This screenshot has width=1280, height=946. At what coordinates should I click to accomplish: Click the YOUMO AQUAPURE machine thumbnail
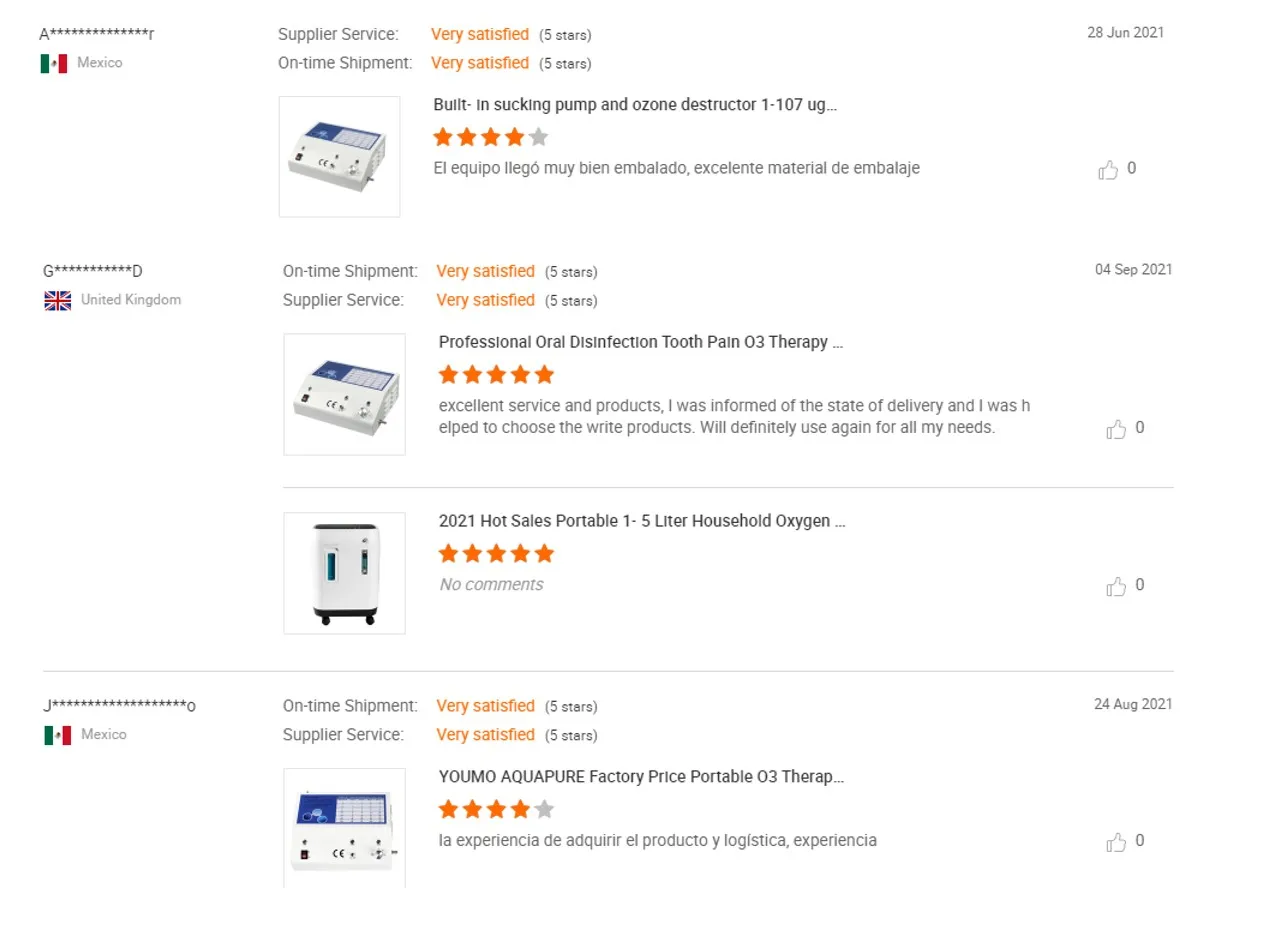tap(344, 825)
